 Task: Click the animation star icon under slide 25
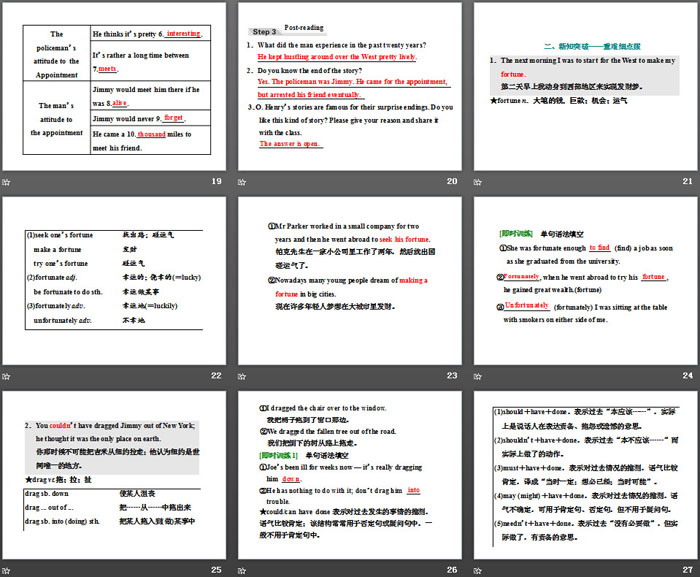[6, 570]
